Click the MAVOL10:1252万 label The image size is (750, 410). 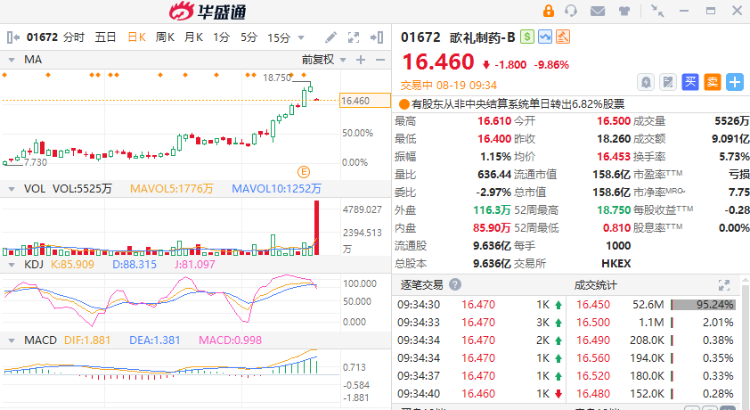(x=276, y=189)
